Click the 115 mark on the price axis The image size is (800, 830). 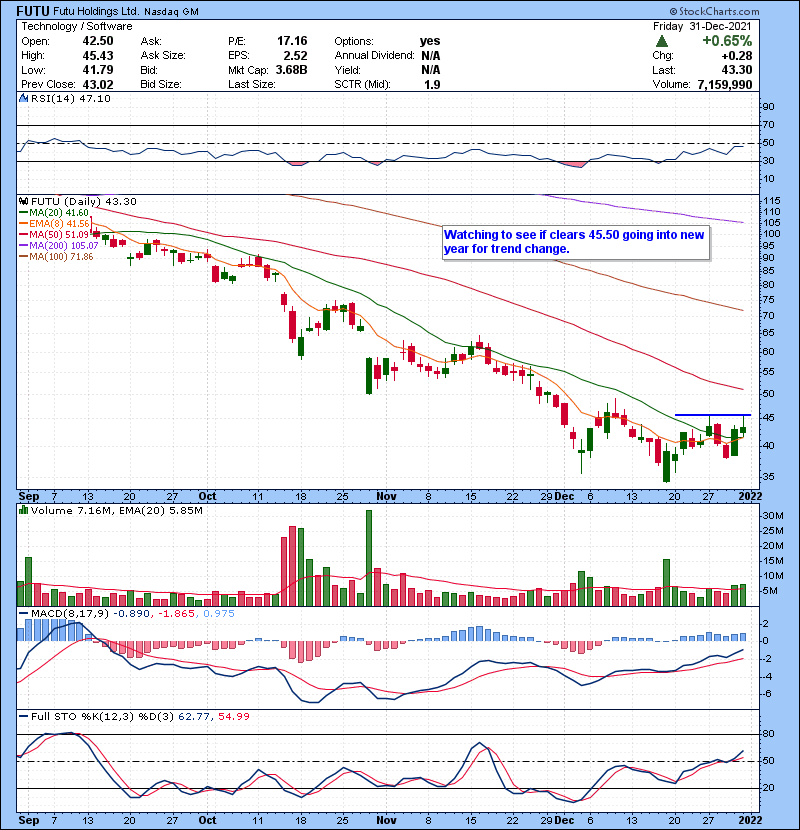(771, 201)
